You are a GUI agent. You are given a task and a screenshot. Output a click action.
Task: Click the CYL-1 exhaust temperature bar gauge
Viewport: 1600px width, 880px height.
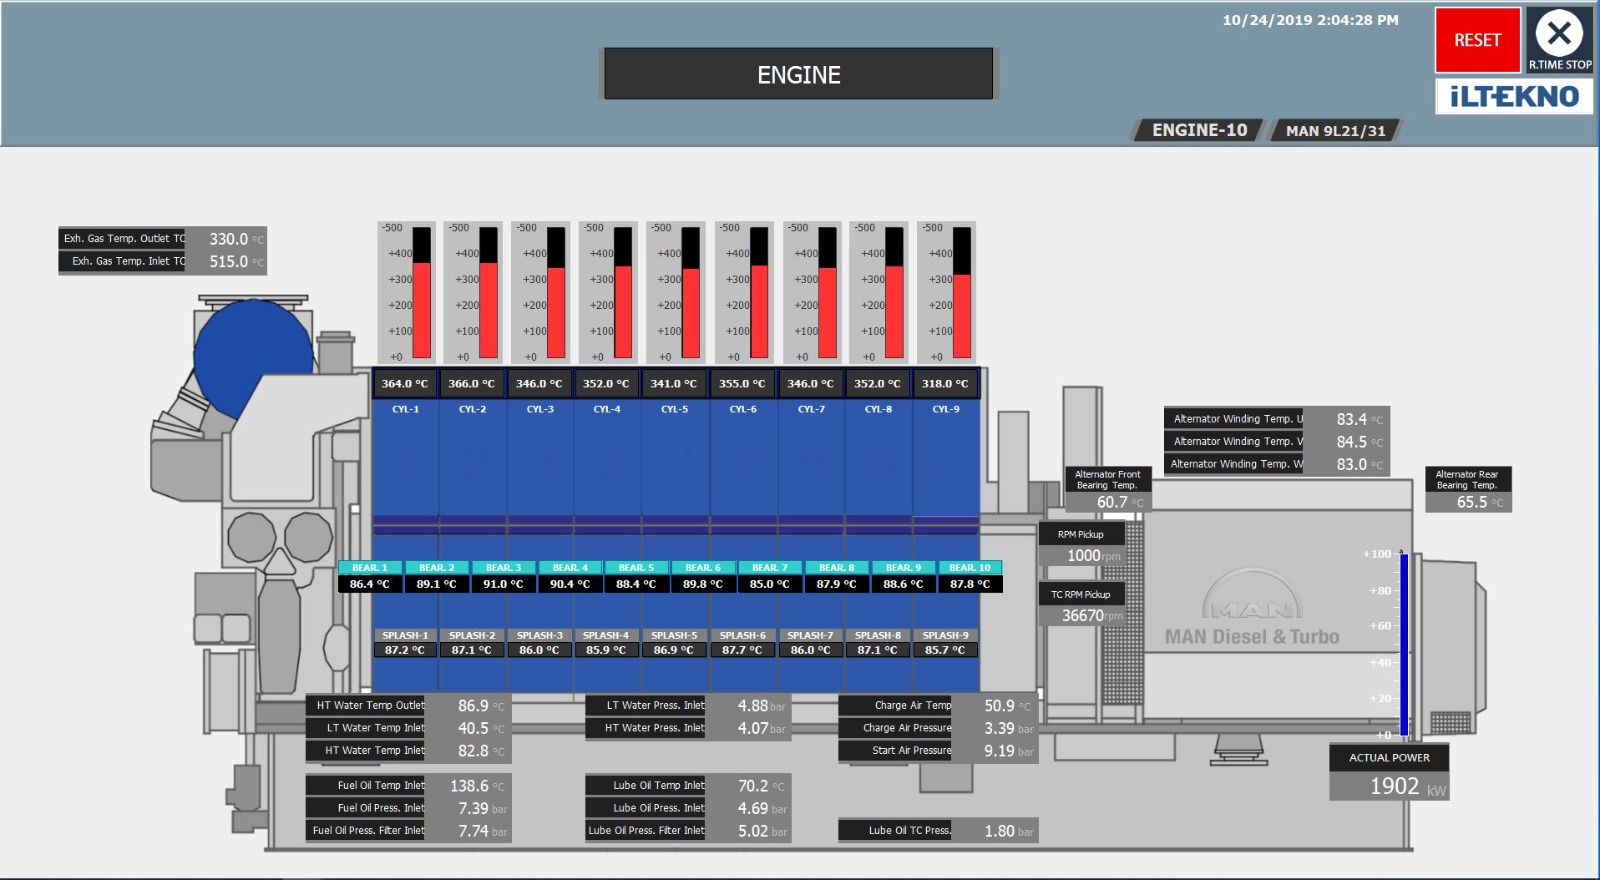[421, 293]
